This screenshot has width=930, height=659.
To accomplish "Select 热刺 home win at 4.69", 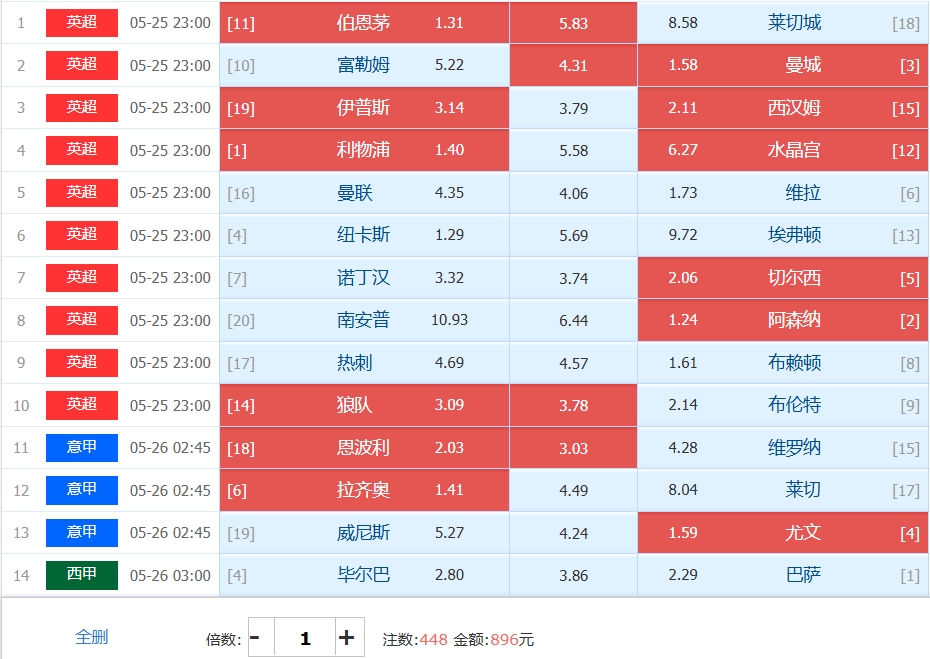I will point(364,362).
